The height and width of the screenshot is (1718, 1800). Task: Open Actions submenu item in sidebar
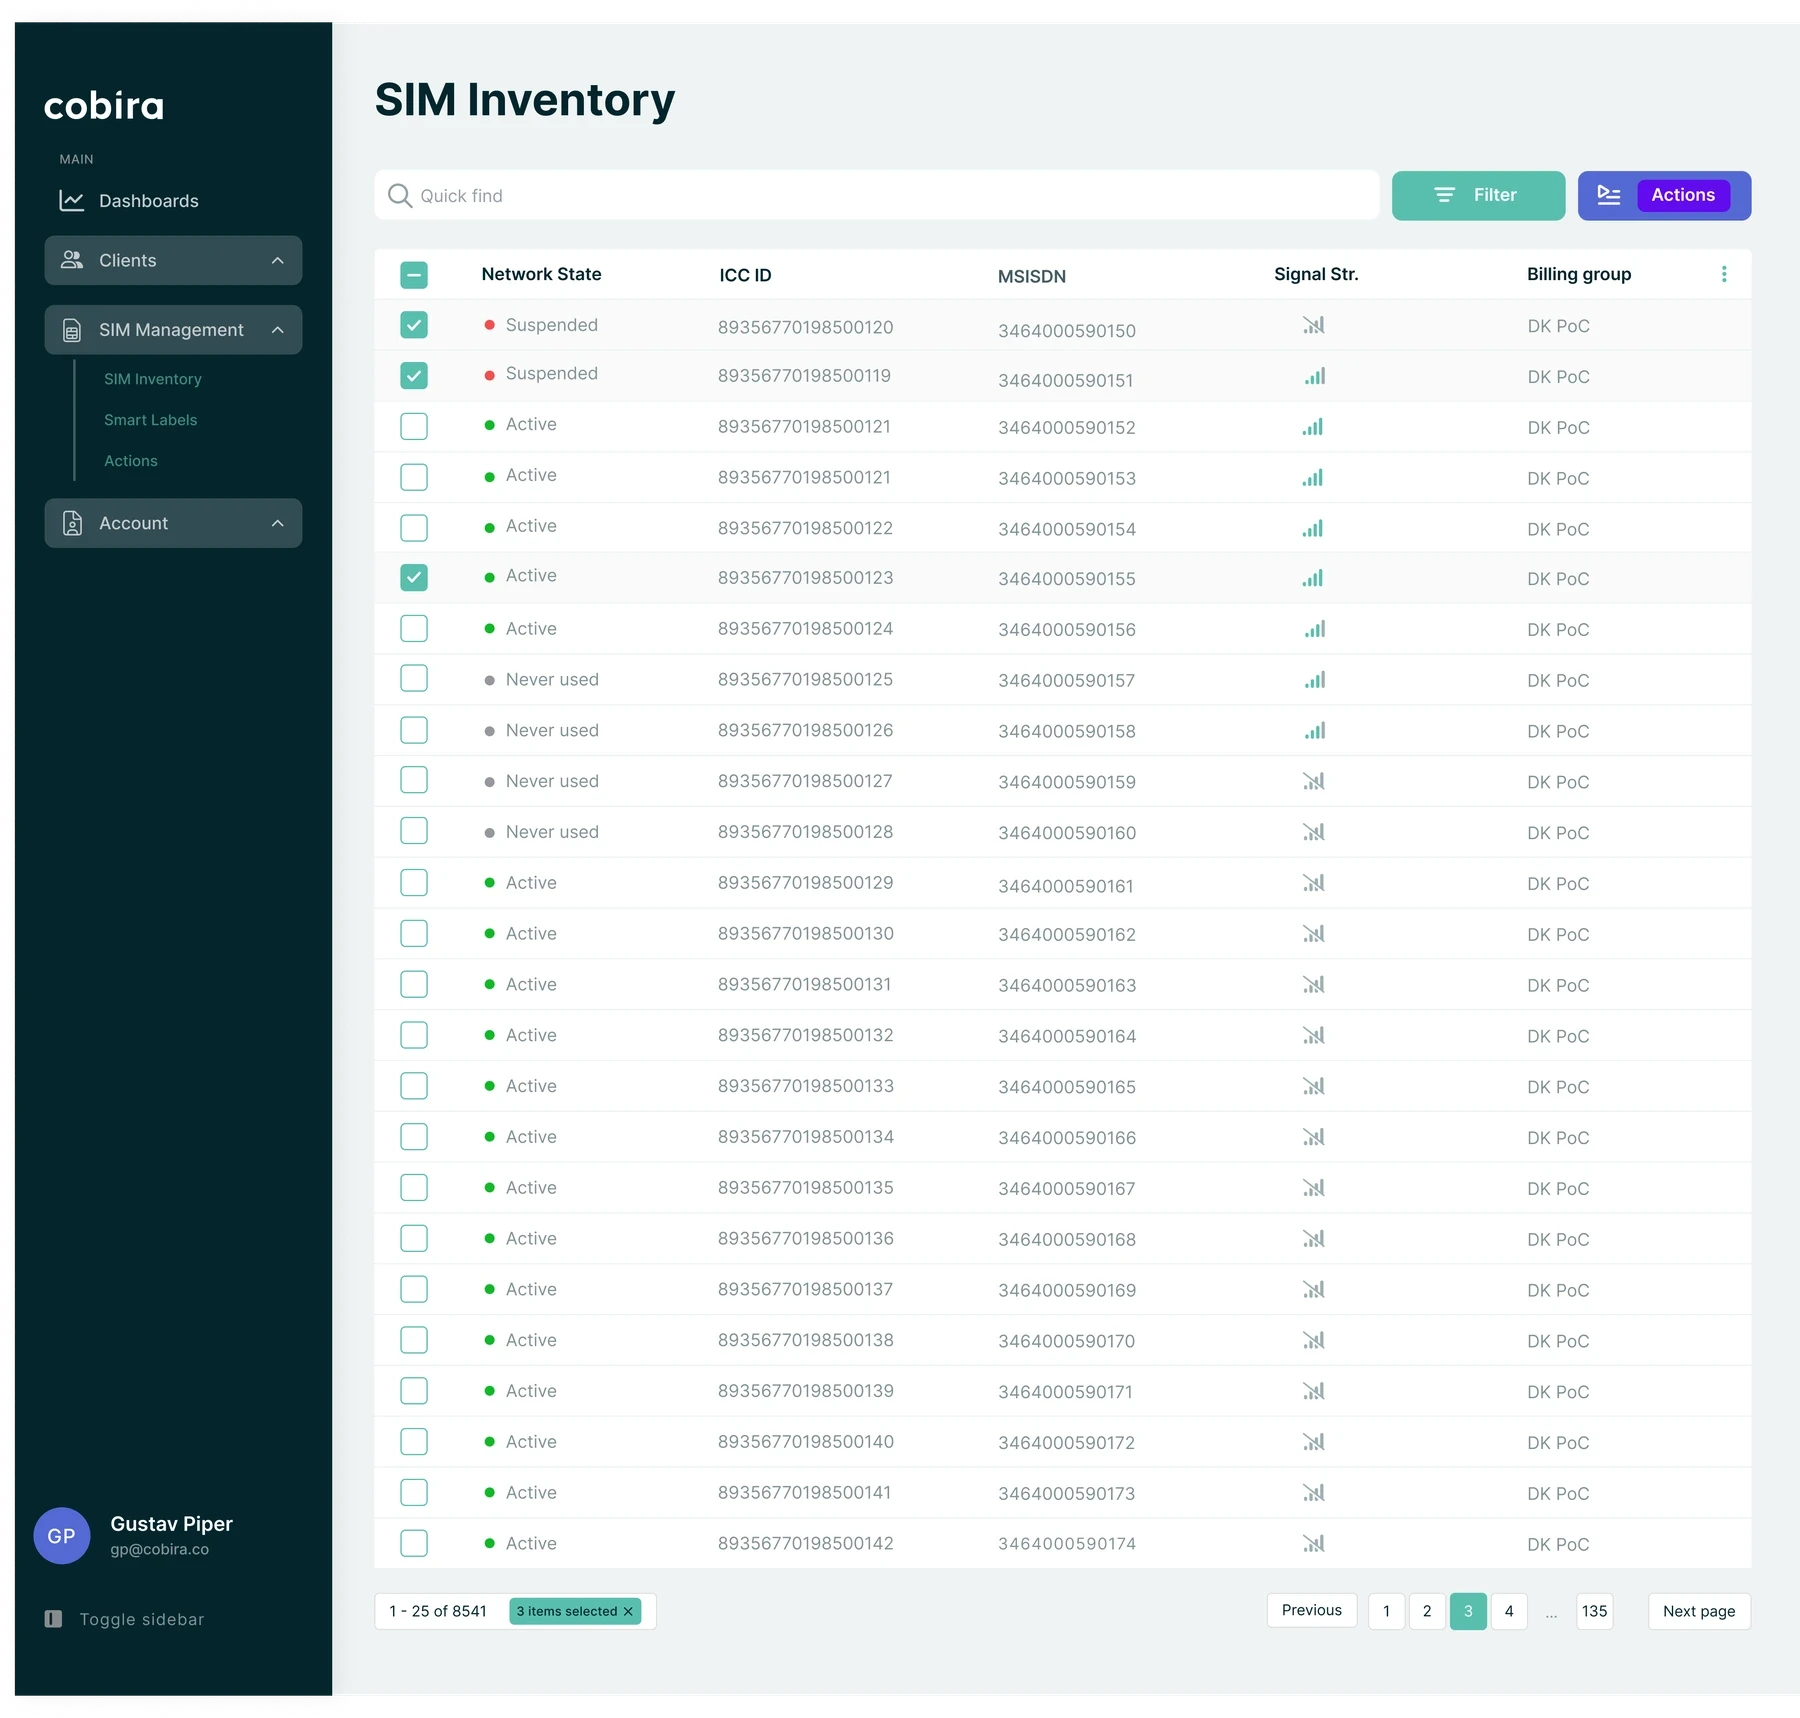pyautogui.click(x=131, y=461)
